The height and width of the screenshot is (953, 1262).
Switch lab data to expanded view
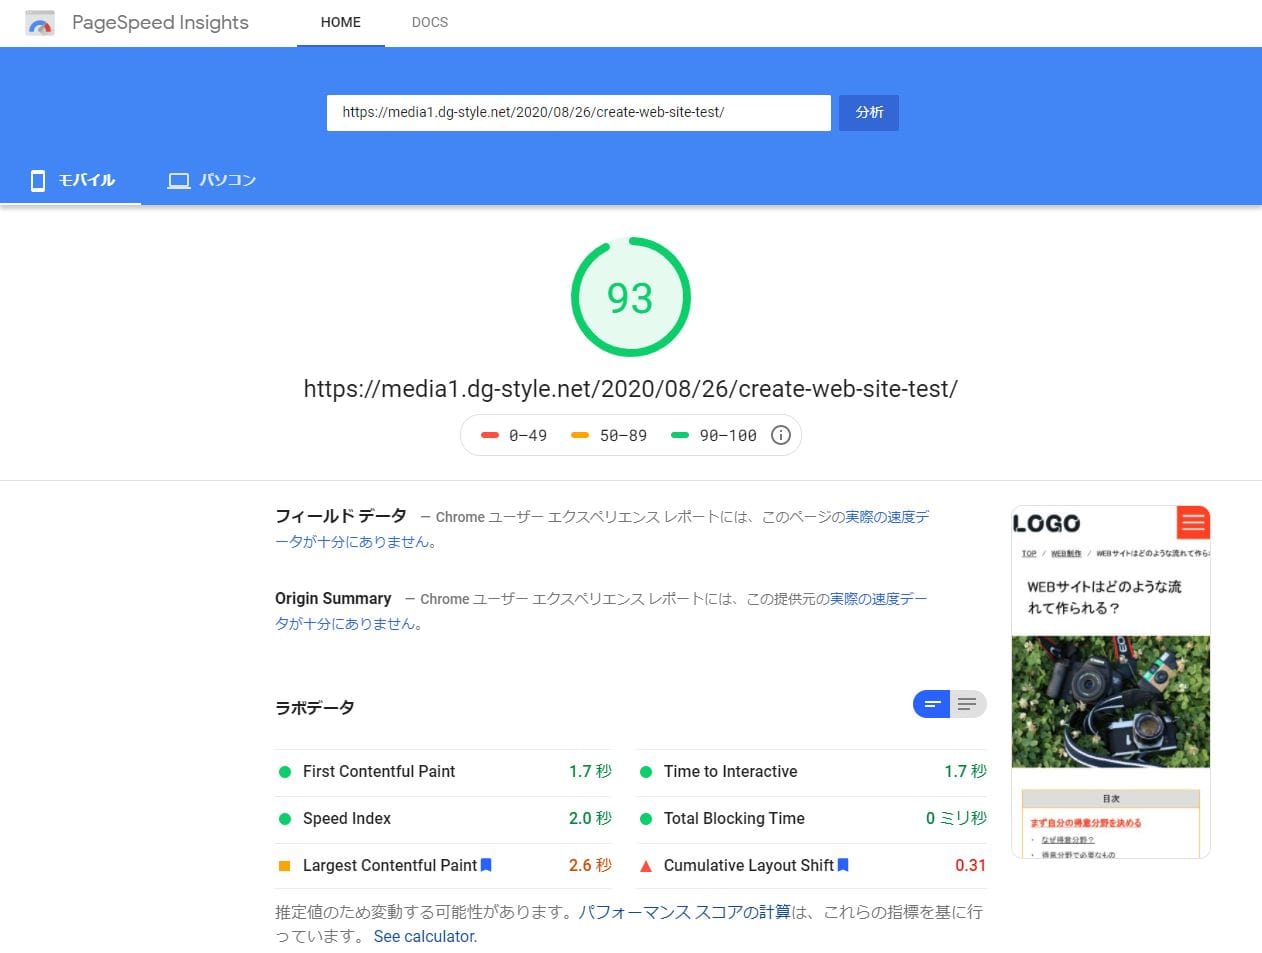click(967, 704)
